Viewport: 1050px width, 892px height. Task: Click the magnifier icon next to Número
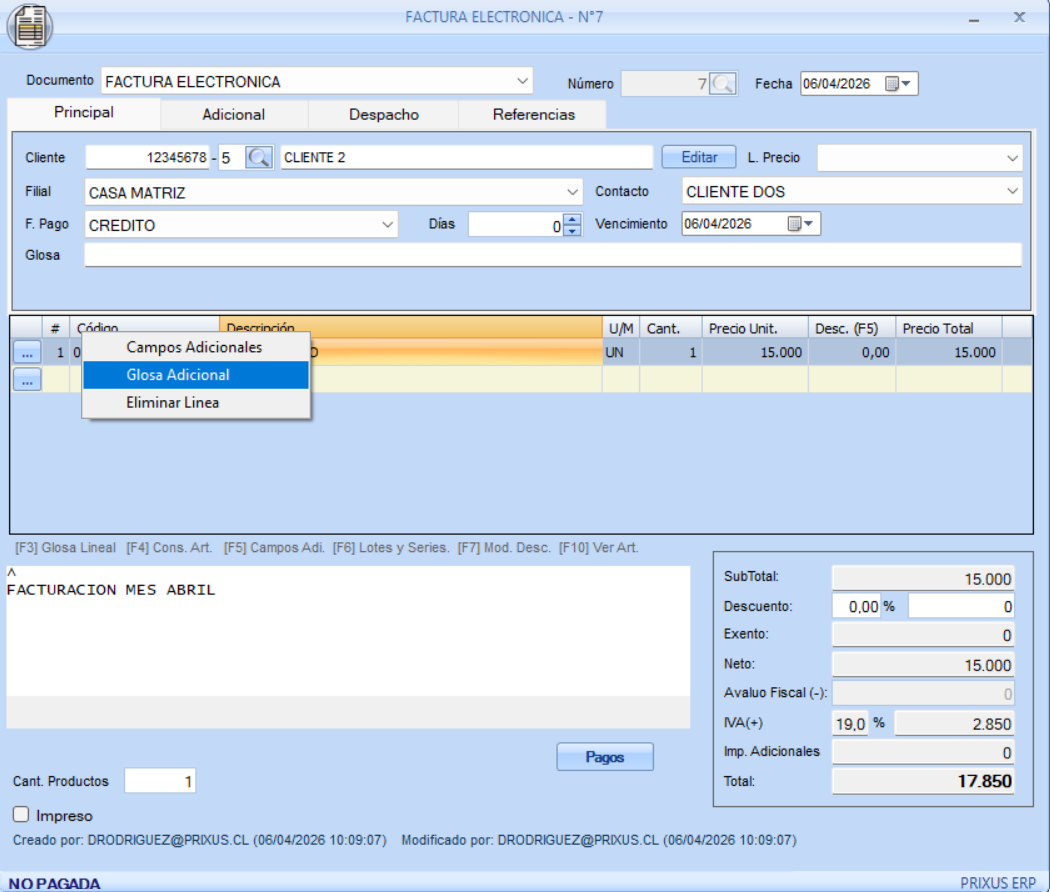pos(723,84)
